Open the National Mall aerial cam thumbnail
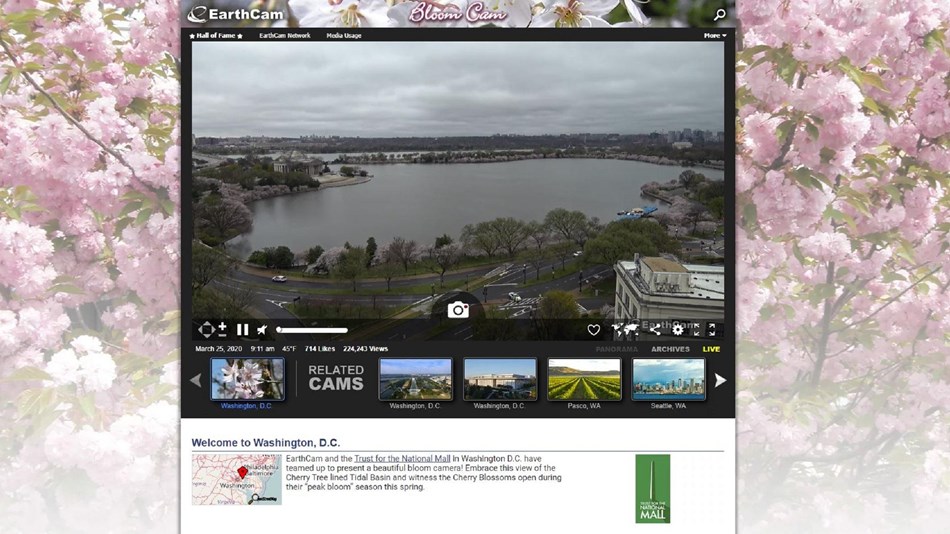The width and height of the screenshot is (950, 534). (416, 379)
